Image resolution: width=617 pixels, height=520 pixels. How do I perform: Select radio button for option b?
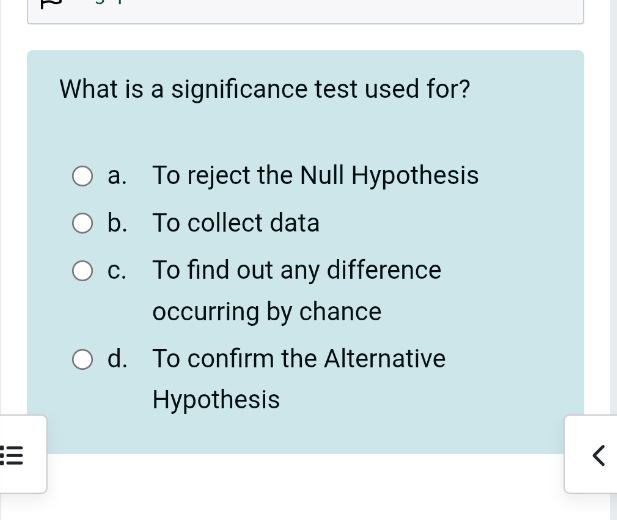[82, 224]
